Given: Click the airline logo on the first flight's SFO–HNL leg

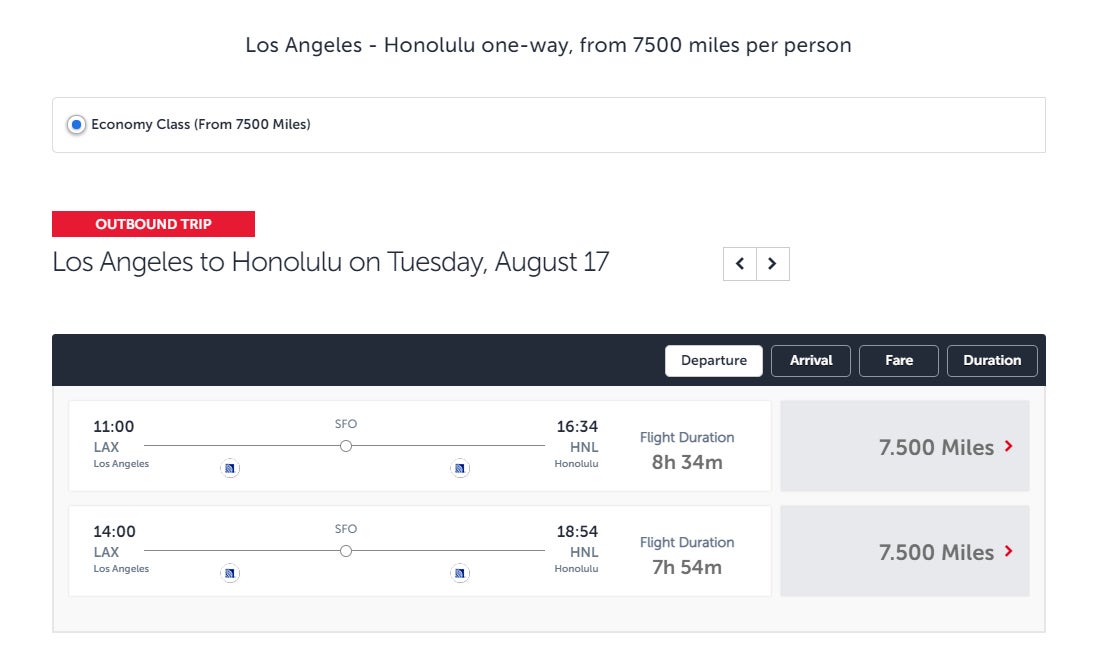Looking at the screenshot, I should [x=459, y=468].
